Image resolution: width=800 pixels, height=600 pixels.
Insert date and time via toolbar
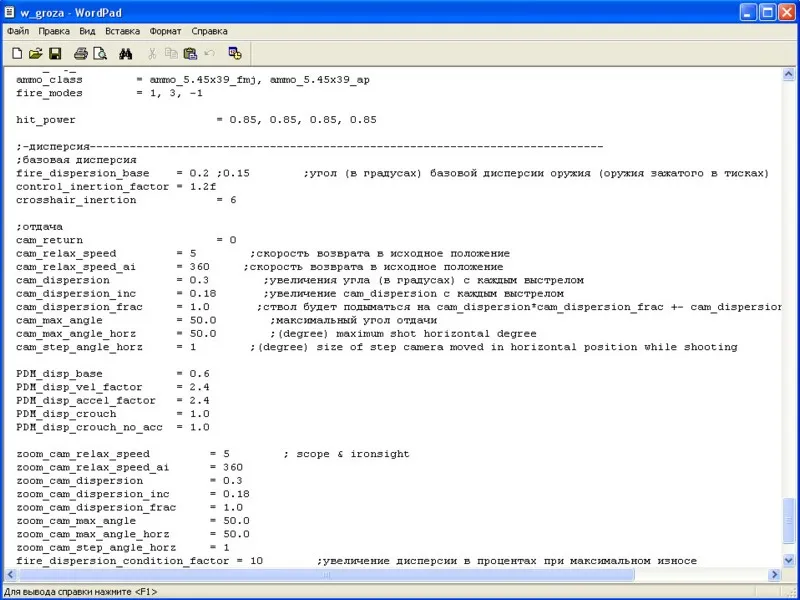pos(234,53)
